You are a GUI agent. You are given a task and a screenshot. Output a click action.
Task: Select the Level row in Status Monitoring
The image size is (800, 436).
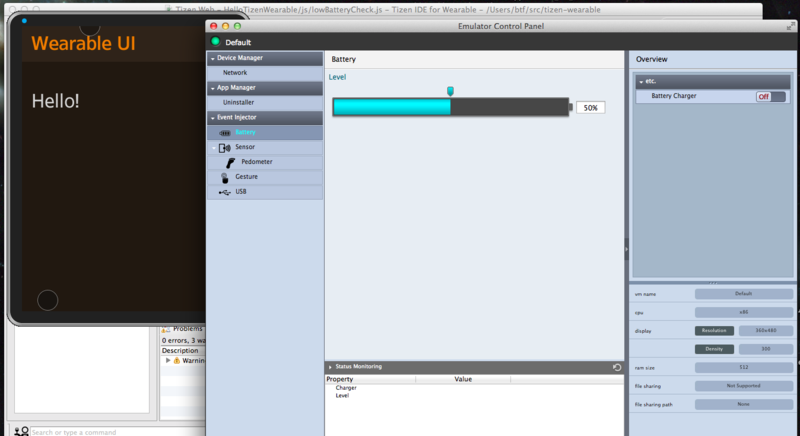(342, 396)
